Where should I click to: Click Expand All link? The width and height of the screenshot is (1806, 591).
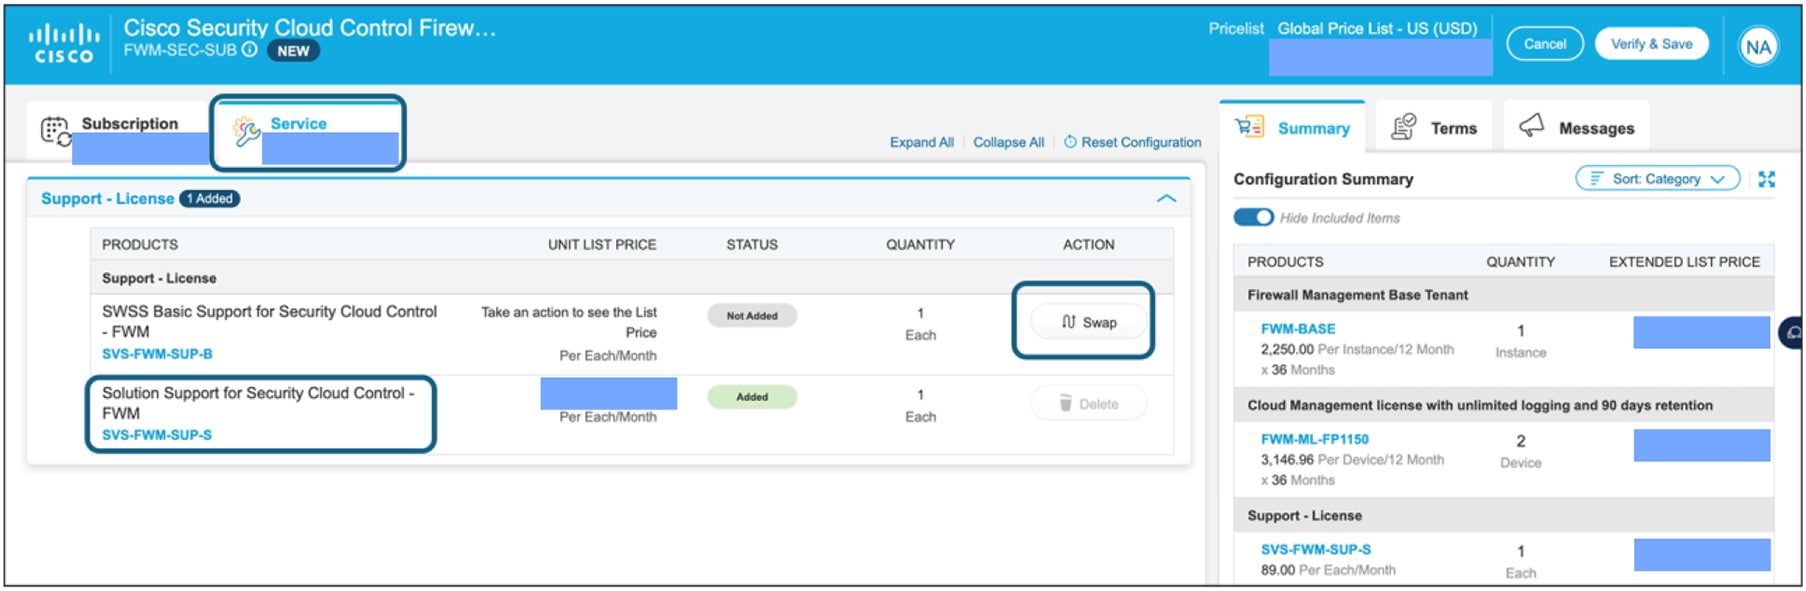click(921, 142)
